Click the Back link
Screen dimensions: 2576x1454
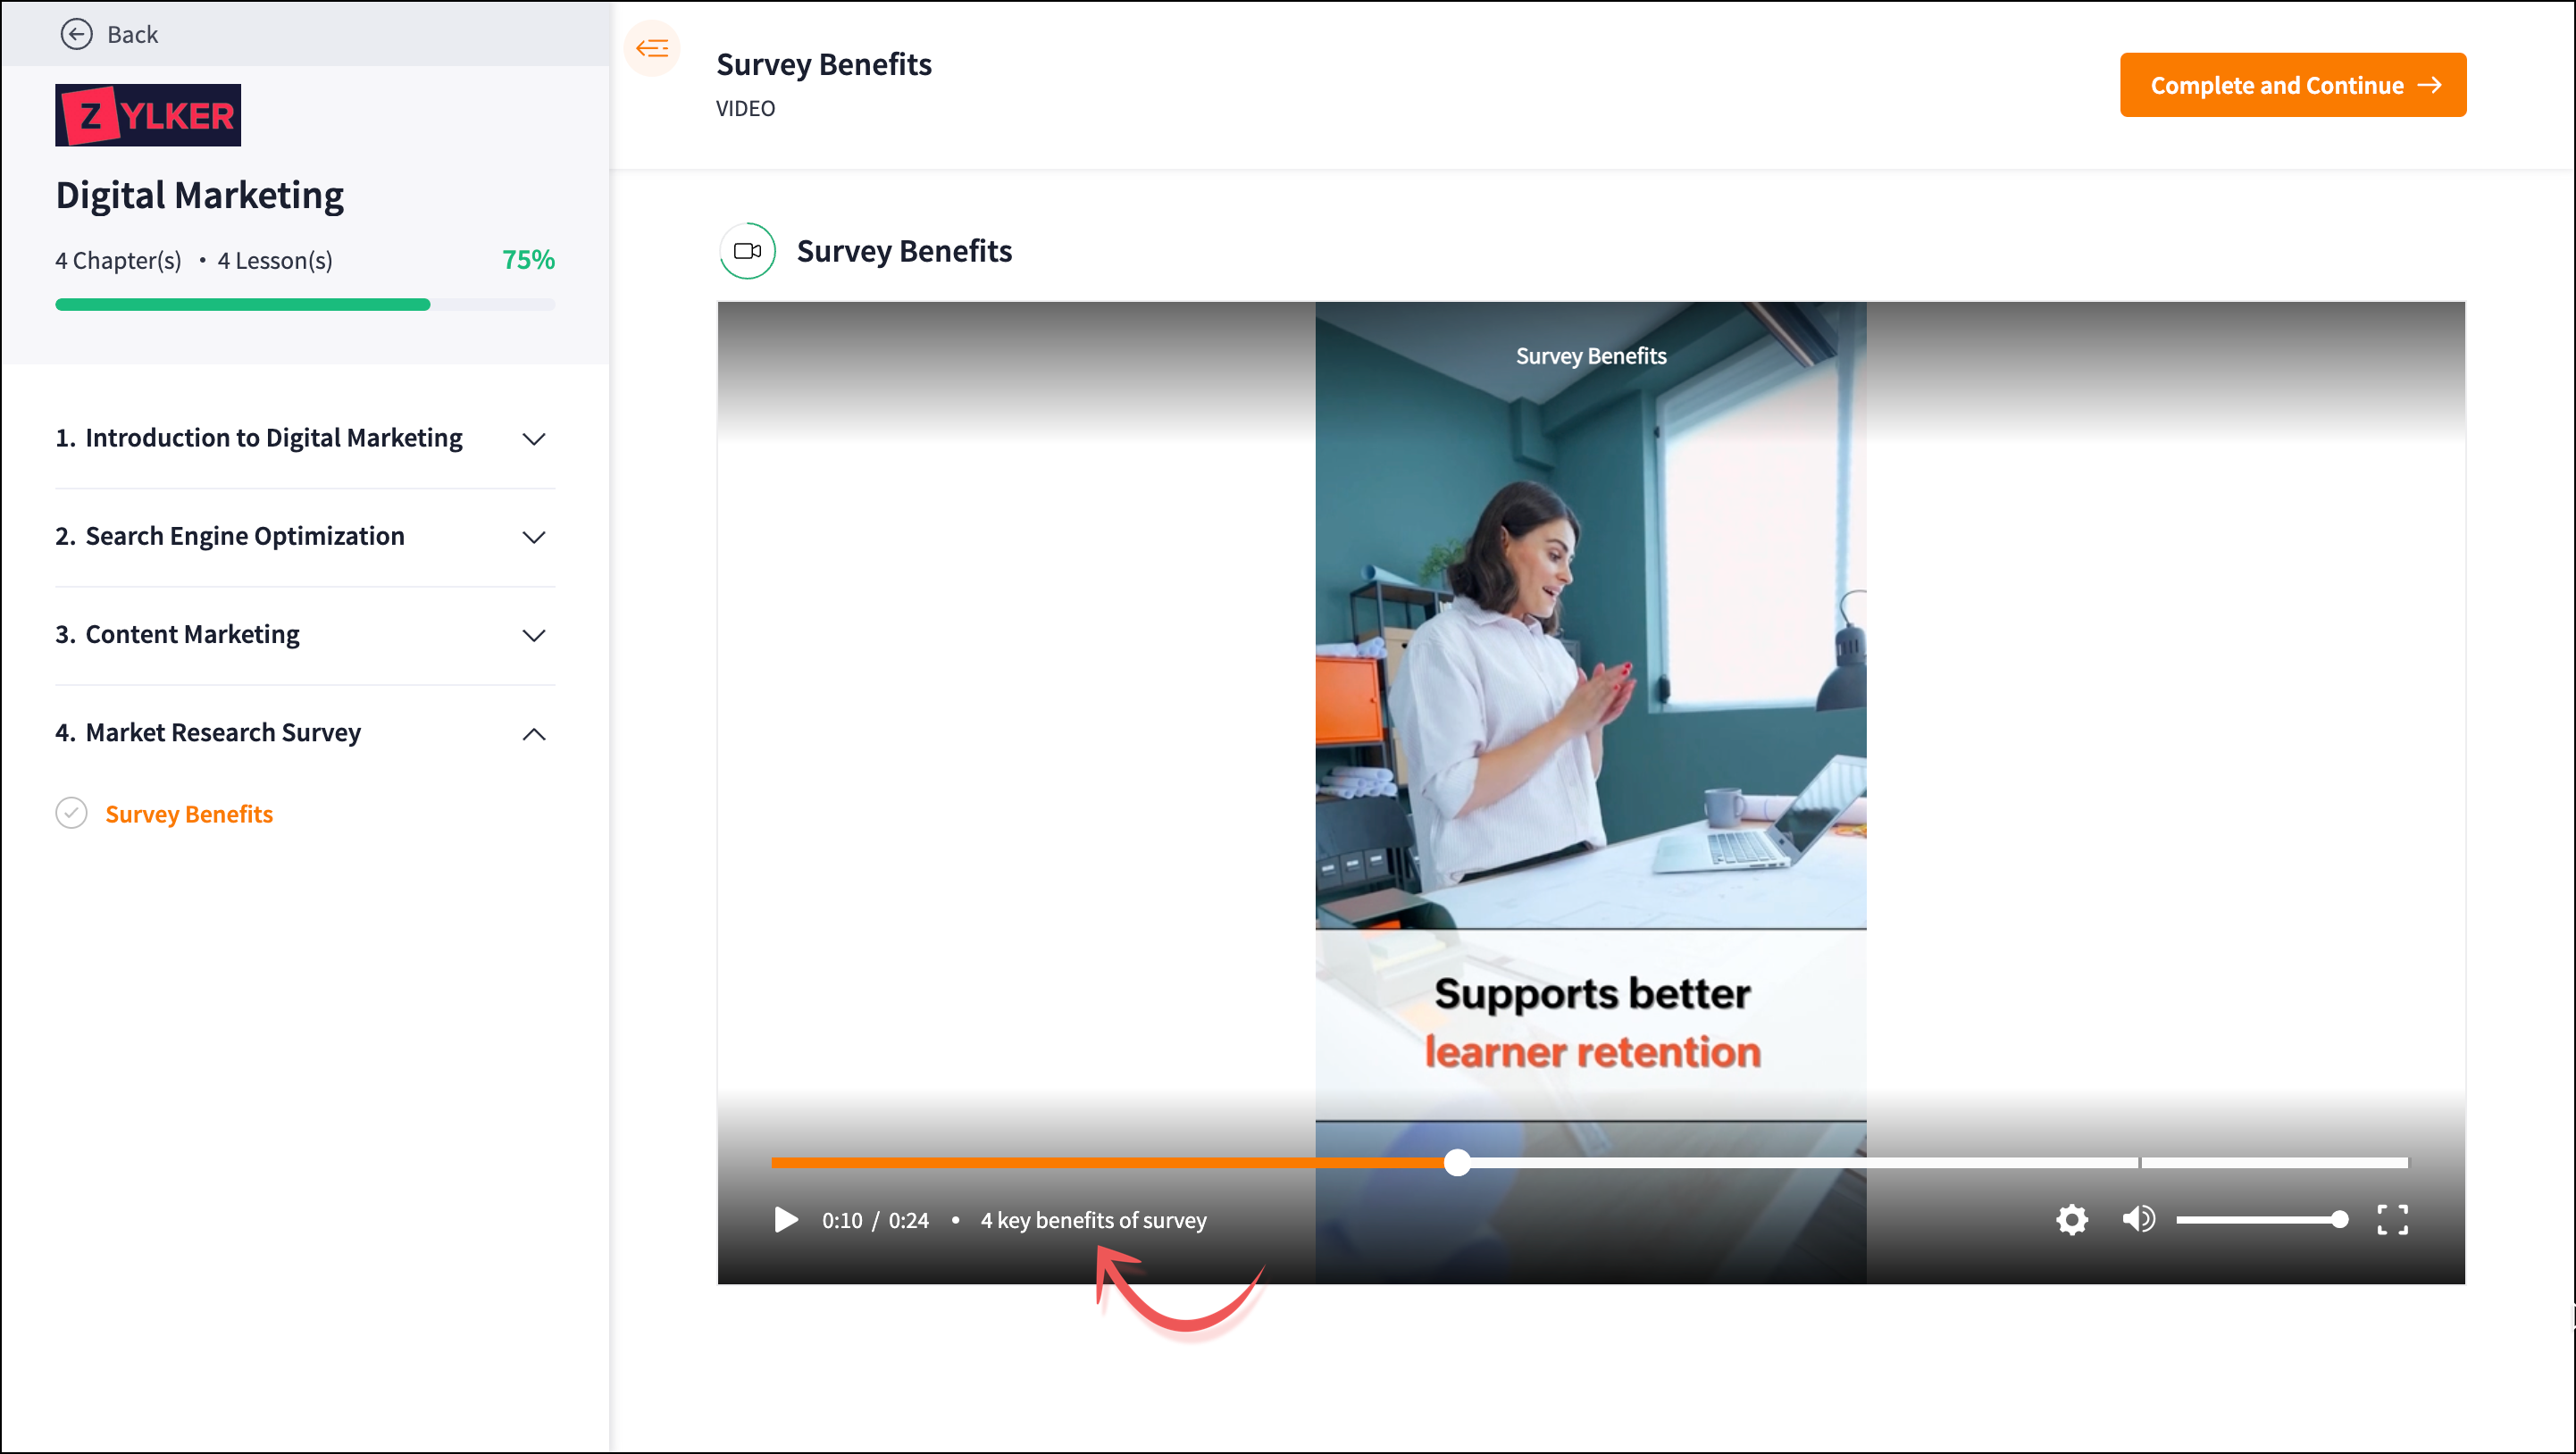pyautogui.click(x=132, y=34)
